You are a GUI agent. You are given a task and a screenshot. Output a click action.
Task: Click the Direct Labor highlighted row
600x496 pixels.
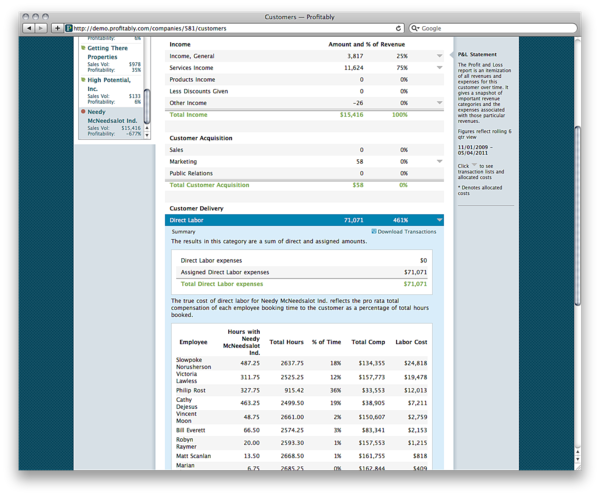304,220
